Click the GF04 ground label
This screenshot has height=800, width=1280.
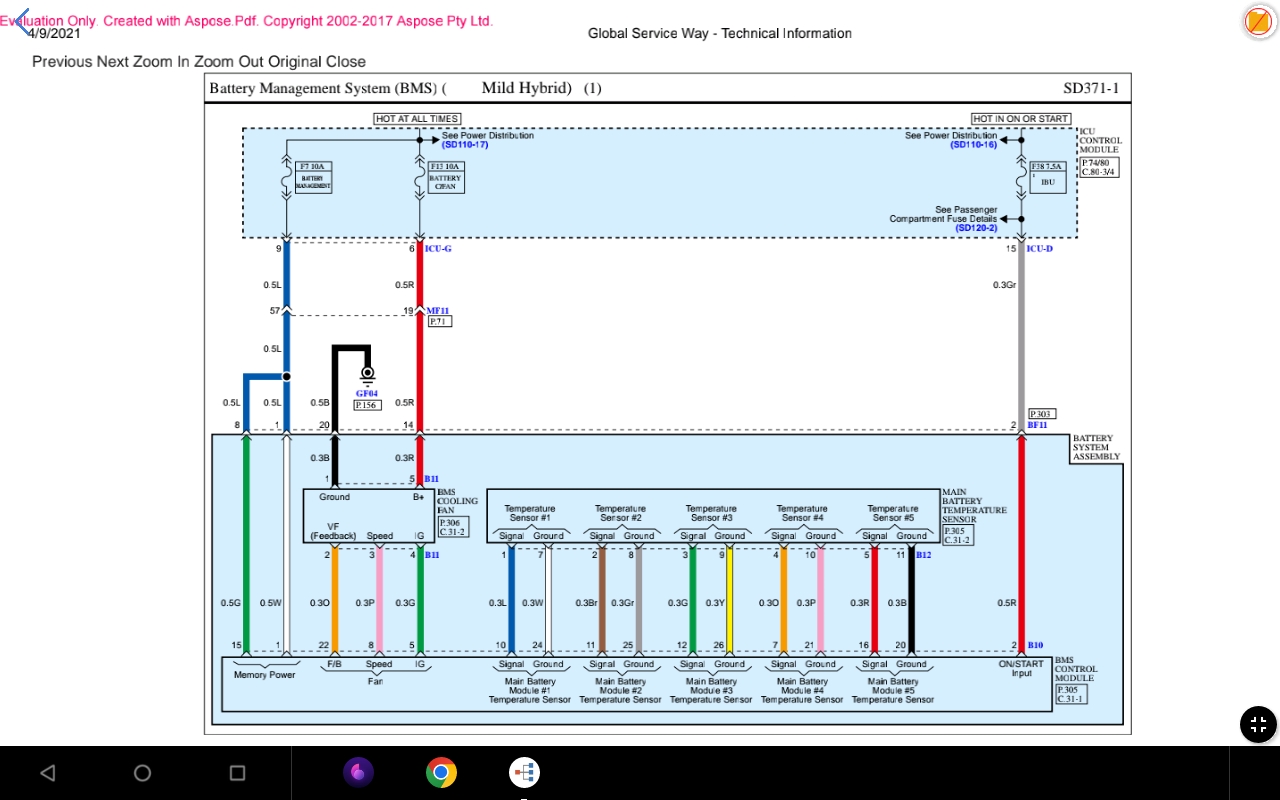click(x=367, y=394)
